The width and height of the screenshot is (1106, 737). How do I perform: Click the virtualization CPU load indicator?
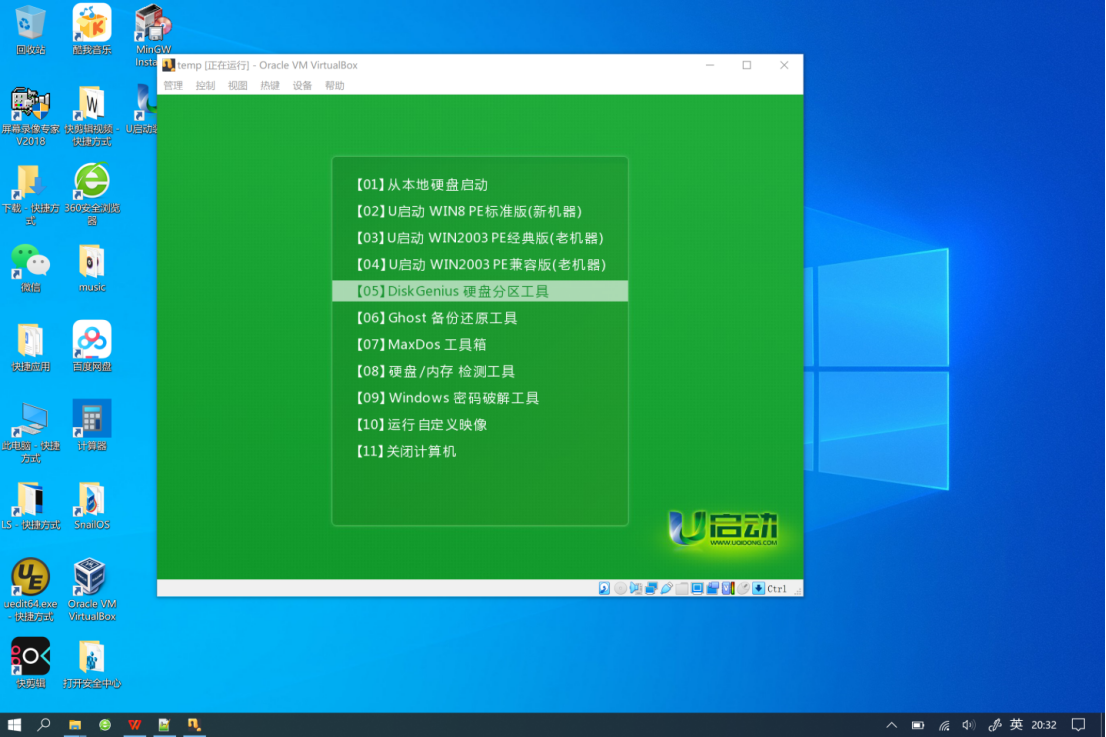pos(728,588)
